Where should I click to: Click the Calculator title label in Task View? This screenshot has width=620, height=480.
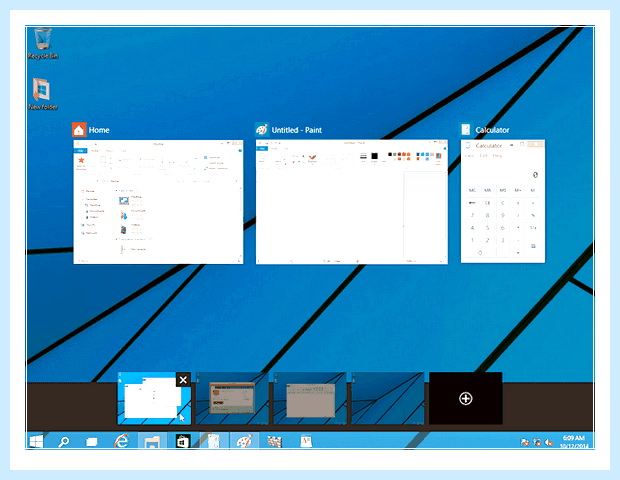pyautogui.click(x=492, y=130)
